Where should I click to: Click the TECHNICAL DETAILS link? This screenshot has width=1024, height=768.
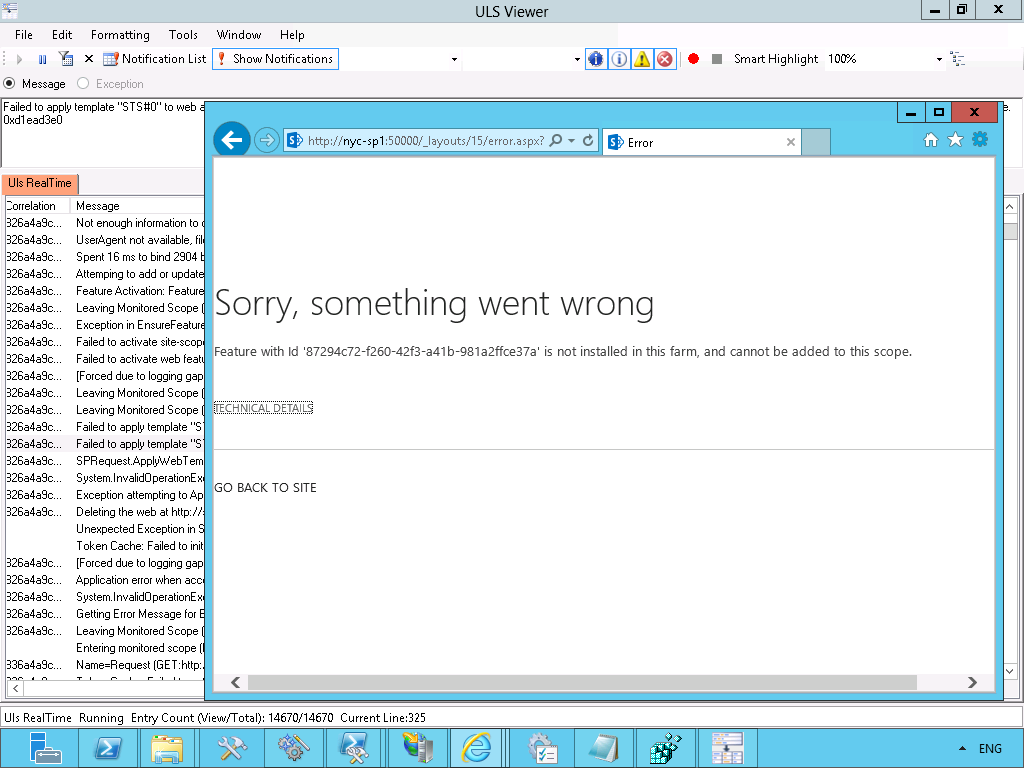coord(263,408)
